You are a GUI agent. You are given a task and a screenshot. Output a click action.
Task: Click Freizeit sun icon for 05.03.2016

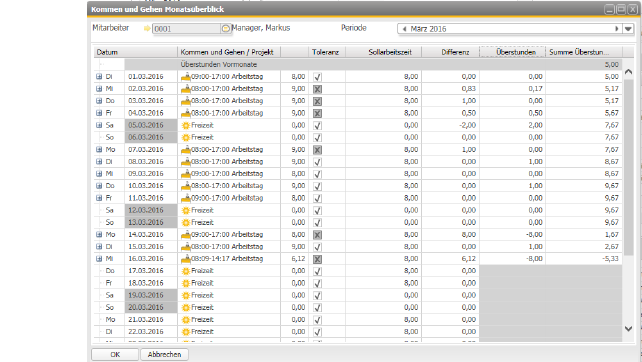(x=186, y=125)
